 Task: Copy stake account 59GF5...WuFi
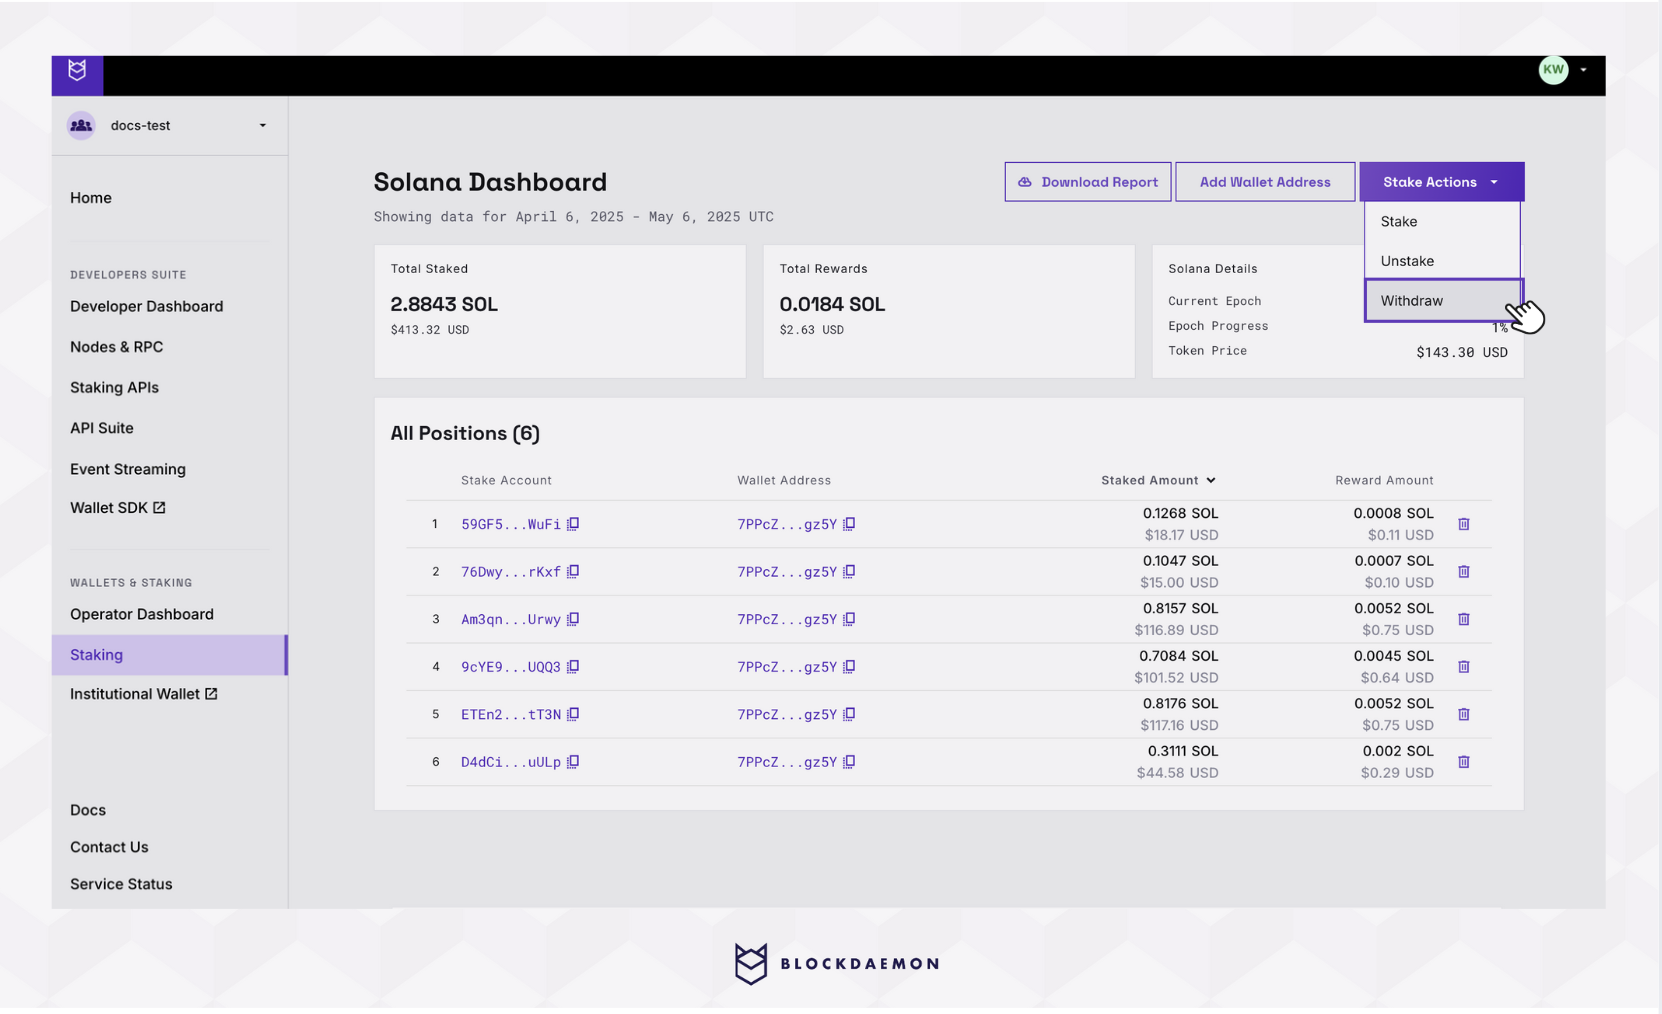tap(573, 524)
